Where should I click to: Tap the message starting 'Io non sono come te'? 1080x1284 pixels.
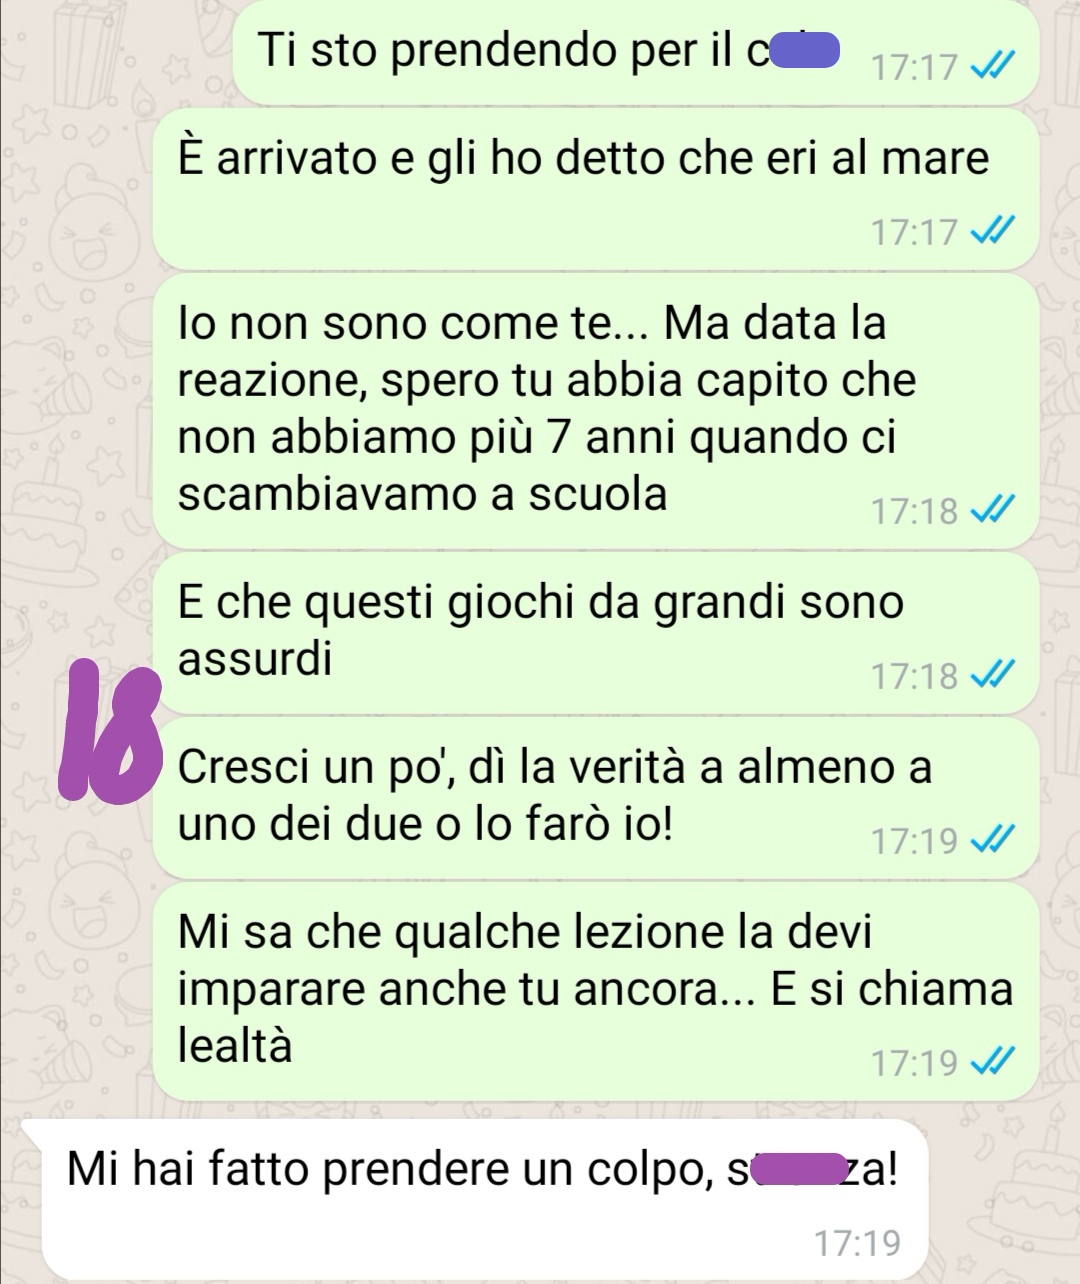[x=596, y=410]
